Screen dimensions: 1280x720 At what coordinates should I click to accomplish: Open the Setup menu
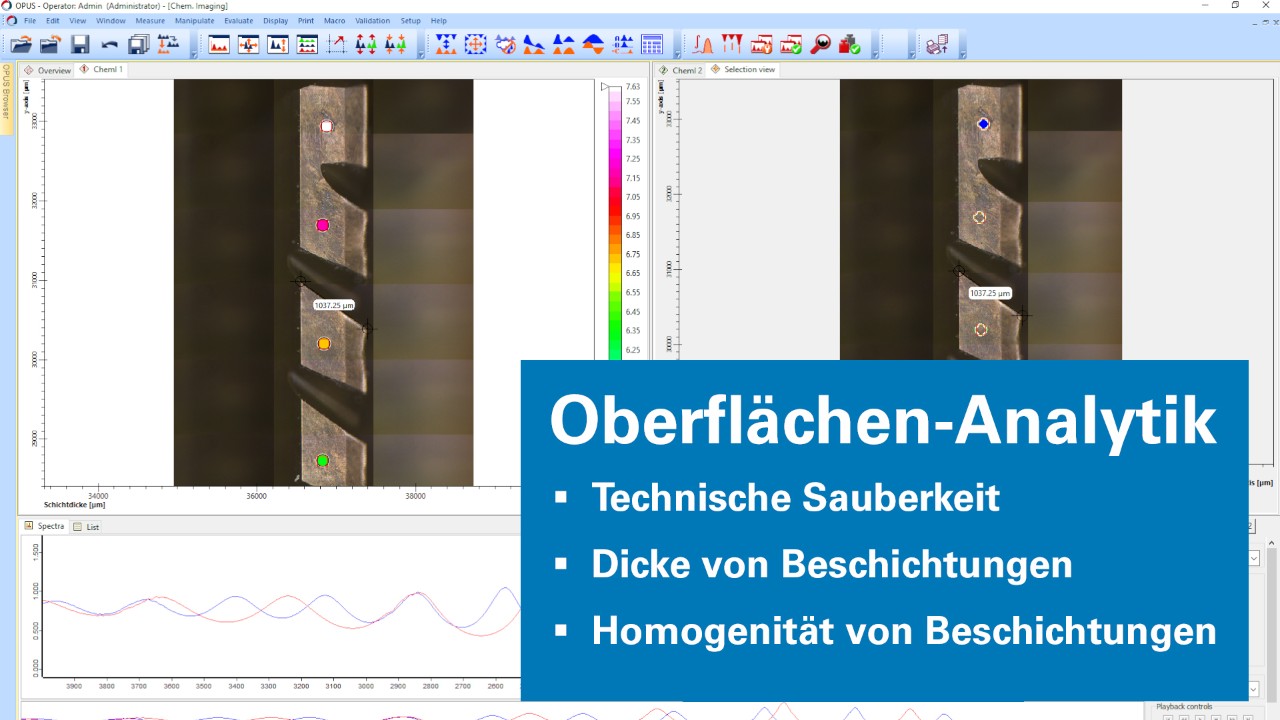410,20
